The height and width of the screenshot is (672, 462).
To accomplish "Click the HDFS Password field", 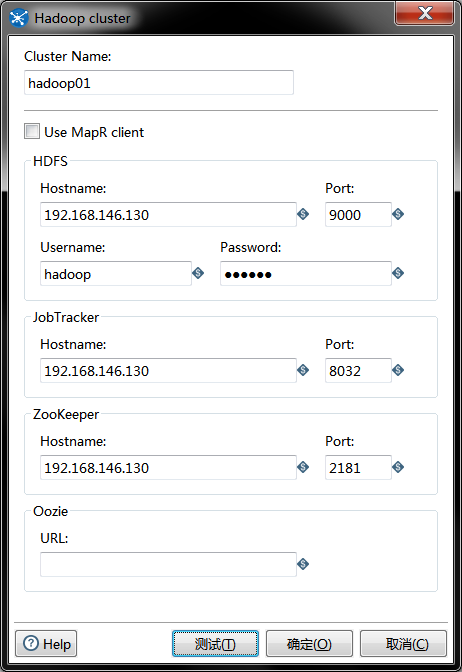I will 306,273.
